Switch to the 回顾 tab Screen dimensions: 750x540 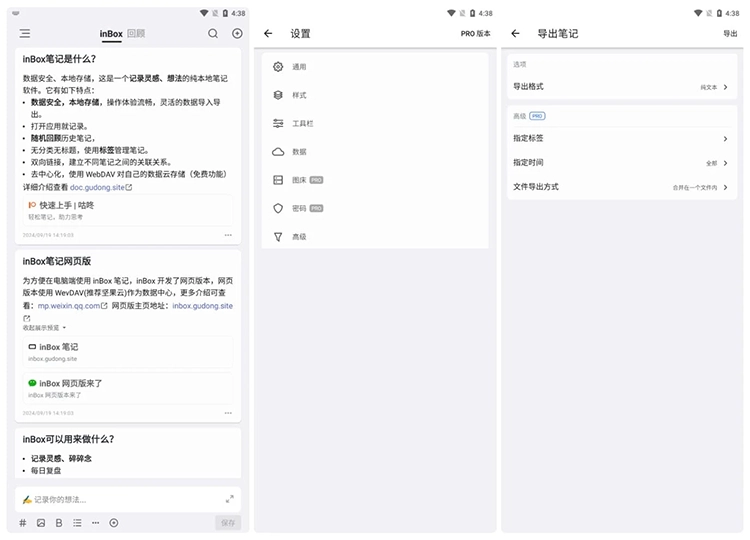136,33
